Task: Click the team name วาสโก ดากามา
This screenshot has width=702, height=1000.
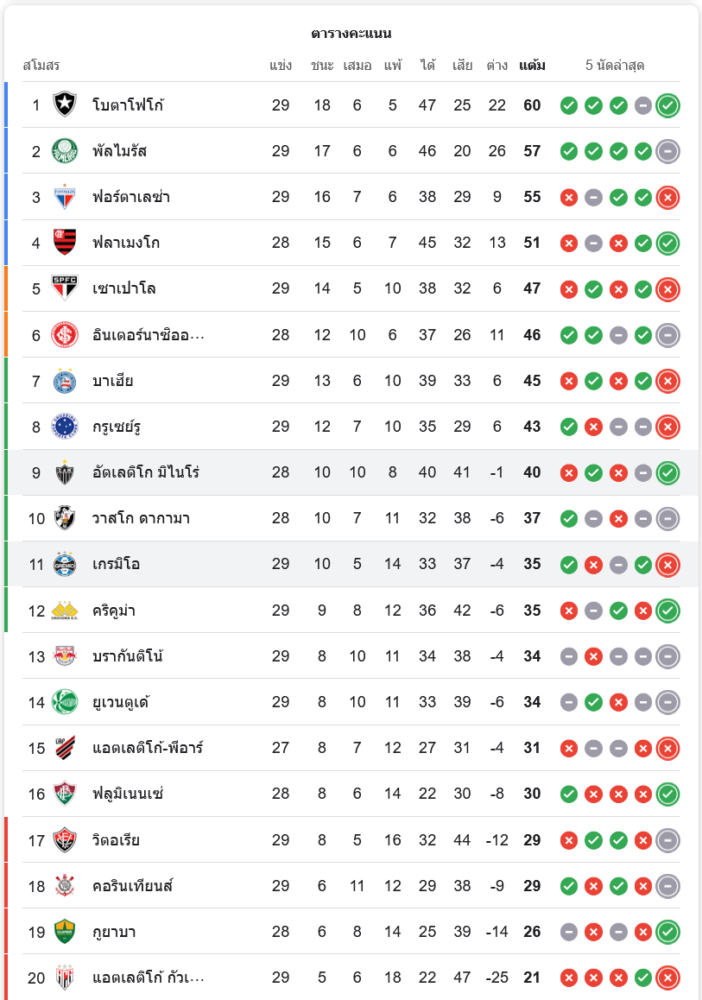Action: 140,519
